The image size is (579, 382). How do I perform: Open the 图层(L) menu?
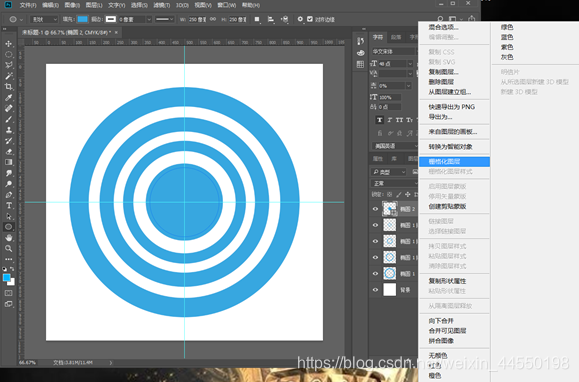point(94,5)
